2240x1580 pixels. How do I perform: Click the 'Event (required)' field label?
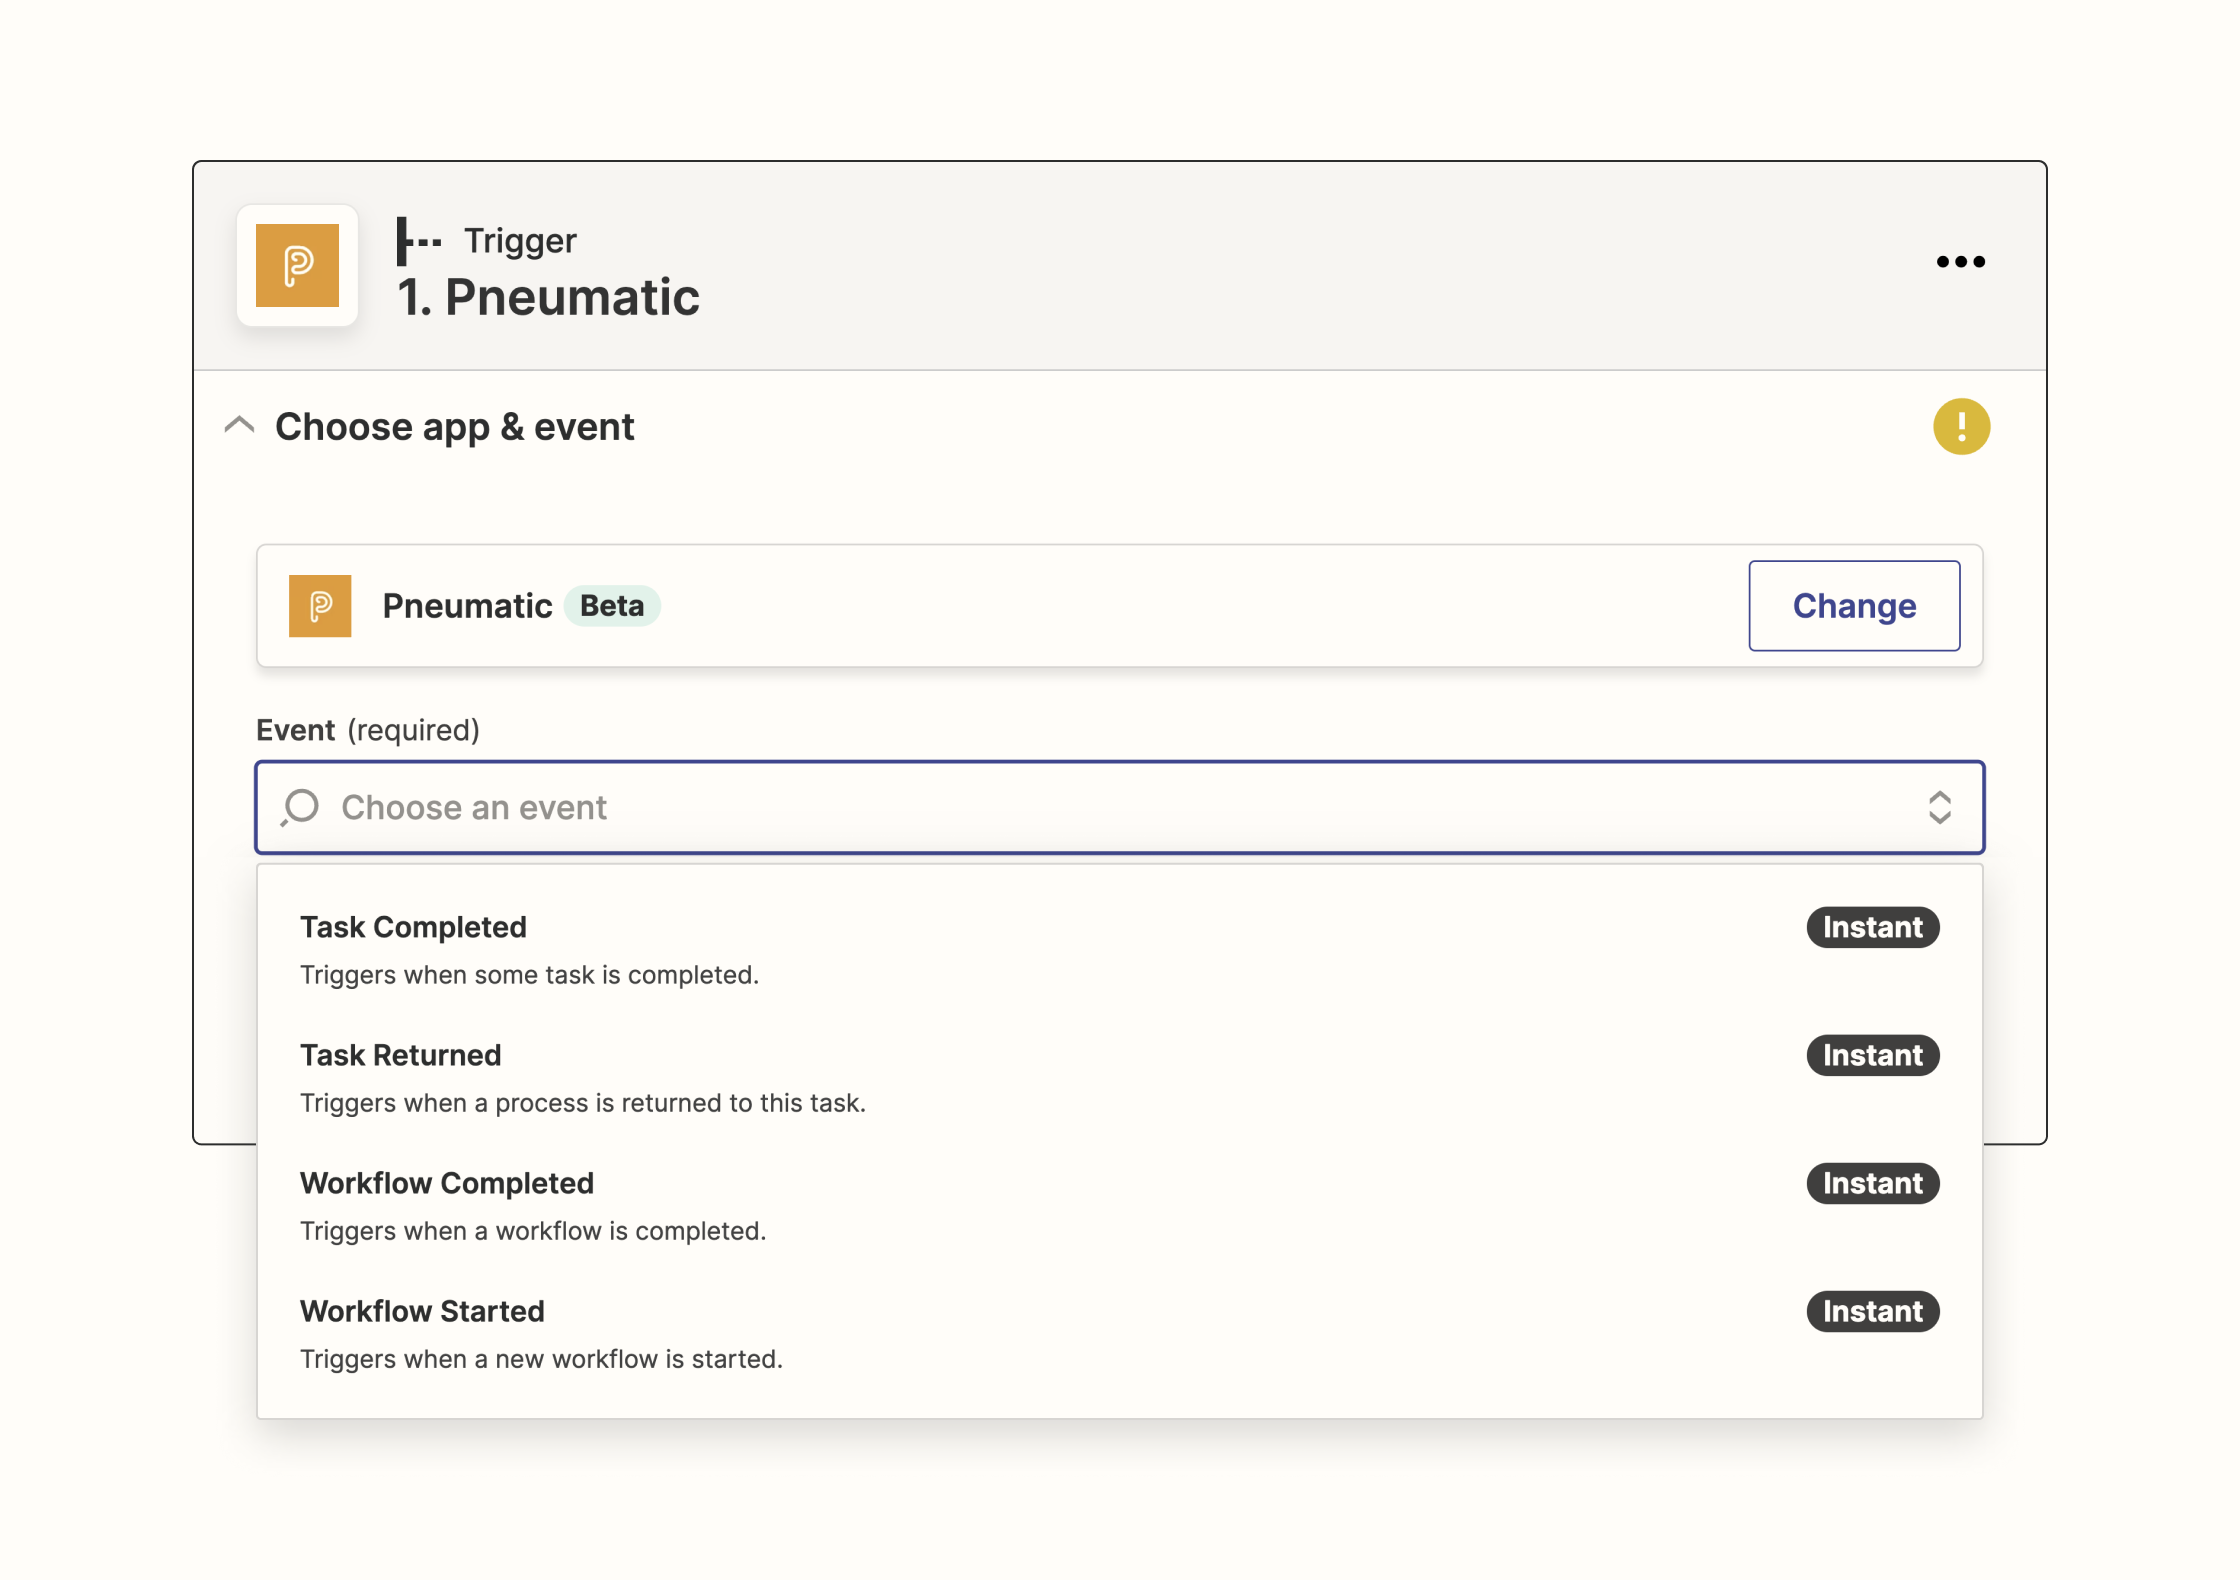(x=368, y=730)
